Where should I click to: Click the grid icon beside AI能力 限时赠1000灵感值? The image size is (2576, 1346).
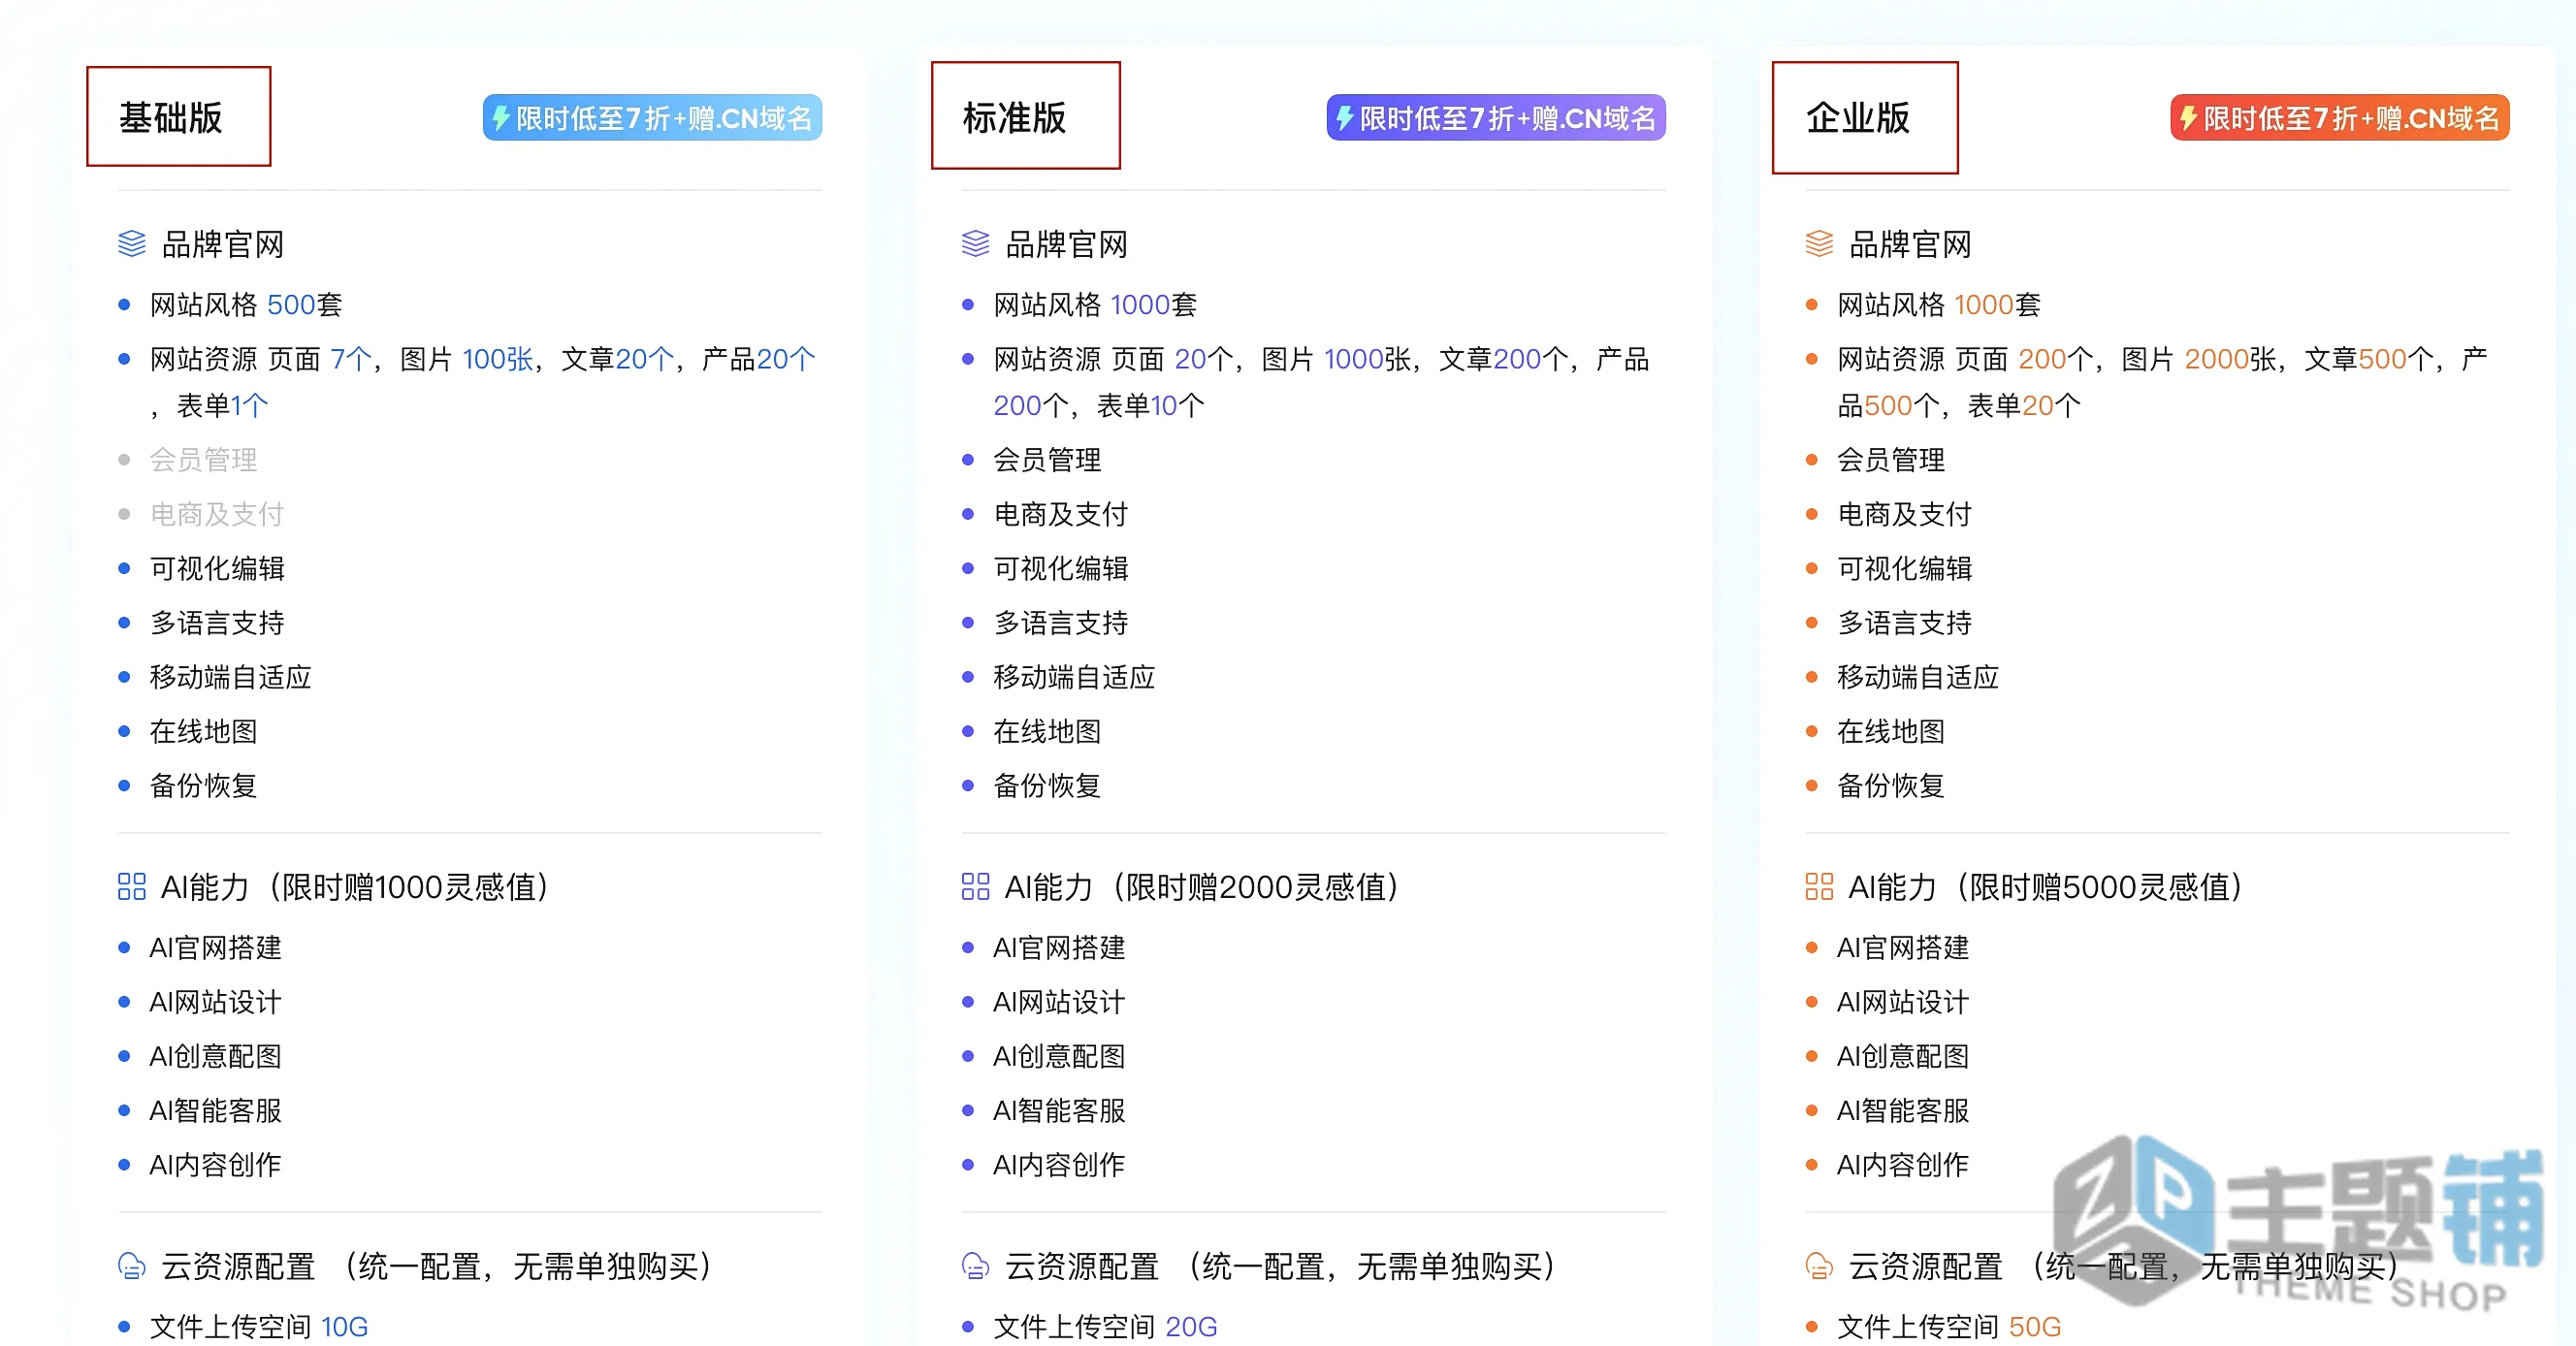pos(132,887)
